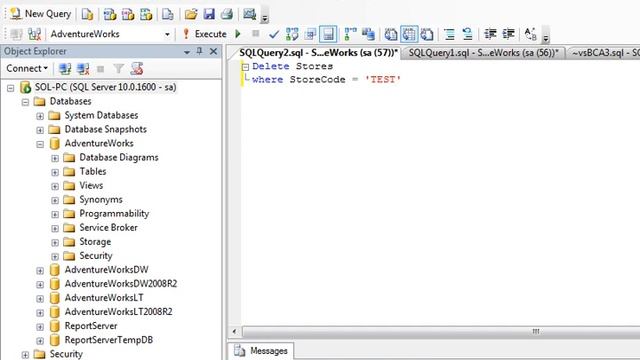Comment out the selected lines

(x=449, y=34)
